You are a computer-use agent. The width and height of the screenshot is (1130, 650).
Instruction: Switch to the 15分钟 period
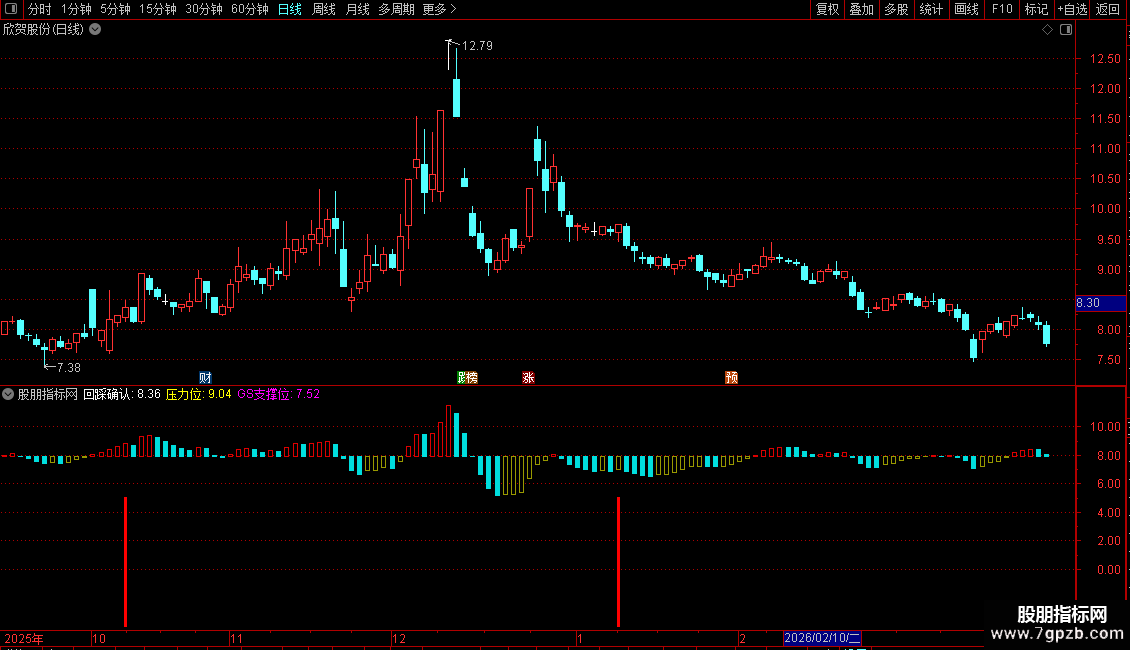pyautogui.click(x=157, y=9)
